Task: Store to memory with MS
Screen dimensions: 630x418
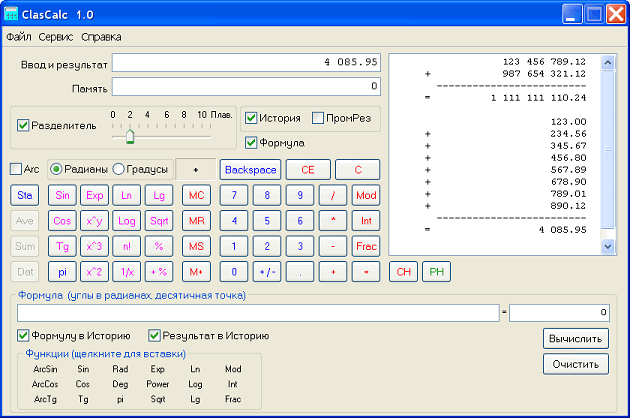Action: [196, 246]
